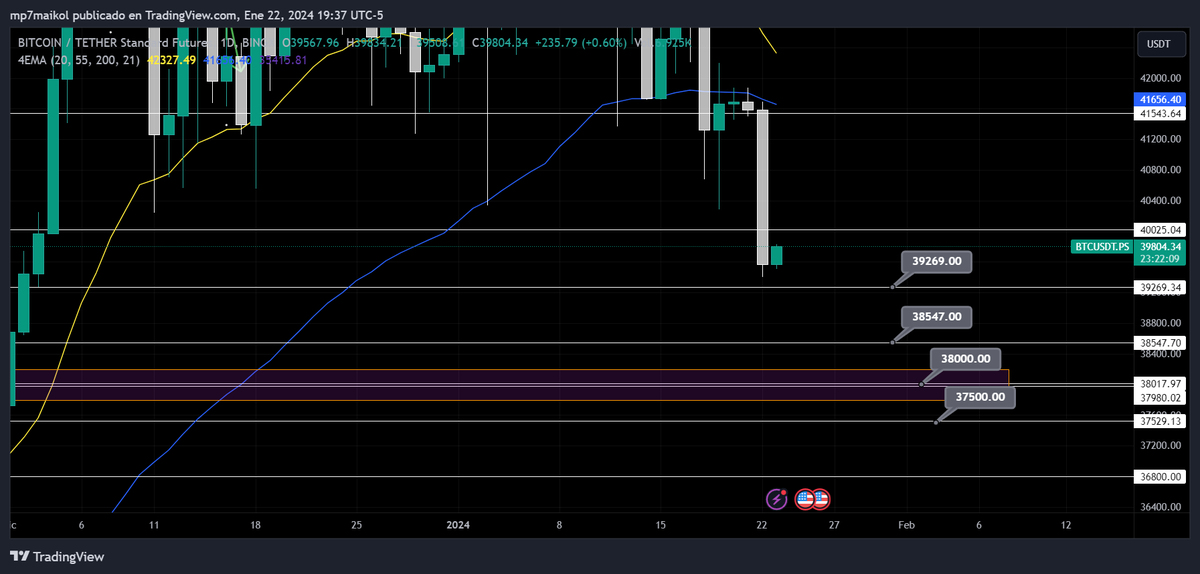Click the purple EMA value 33415.81
The image size is (1200, 574).
pos(282,60)
